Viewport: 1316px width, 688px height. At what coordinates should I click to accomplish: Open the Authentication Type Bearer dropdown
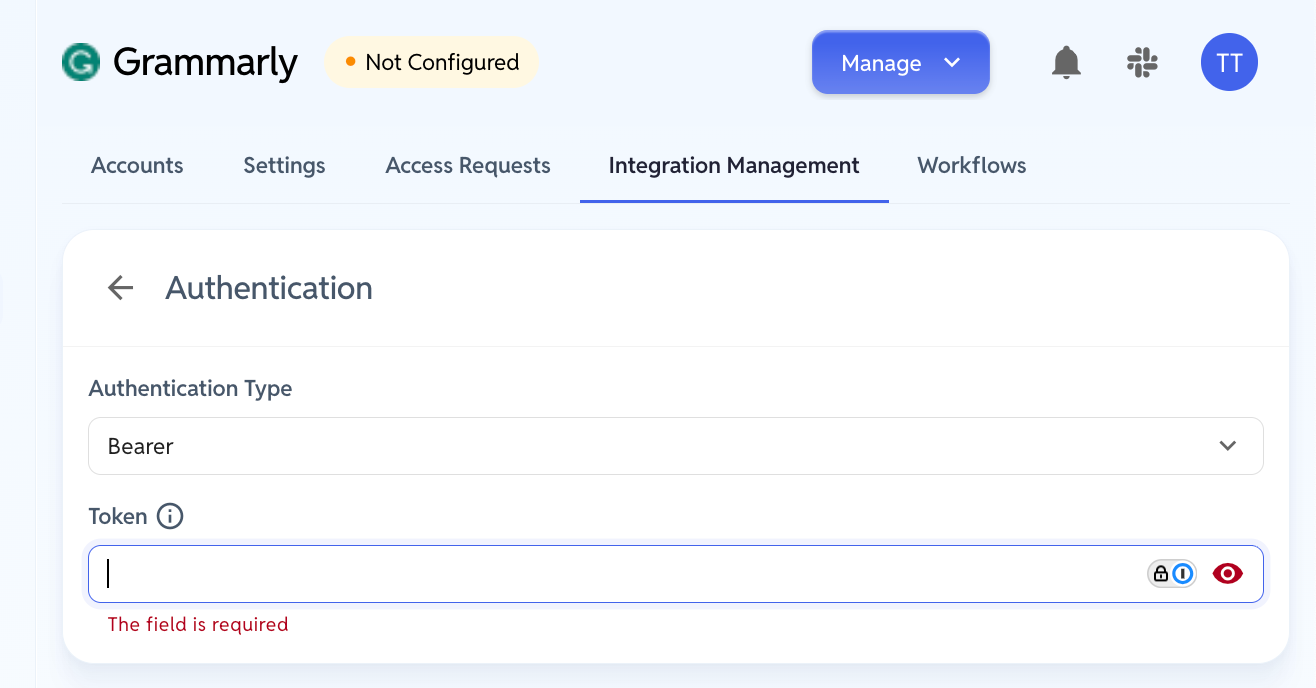tap(676, 446)
